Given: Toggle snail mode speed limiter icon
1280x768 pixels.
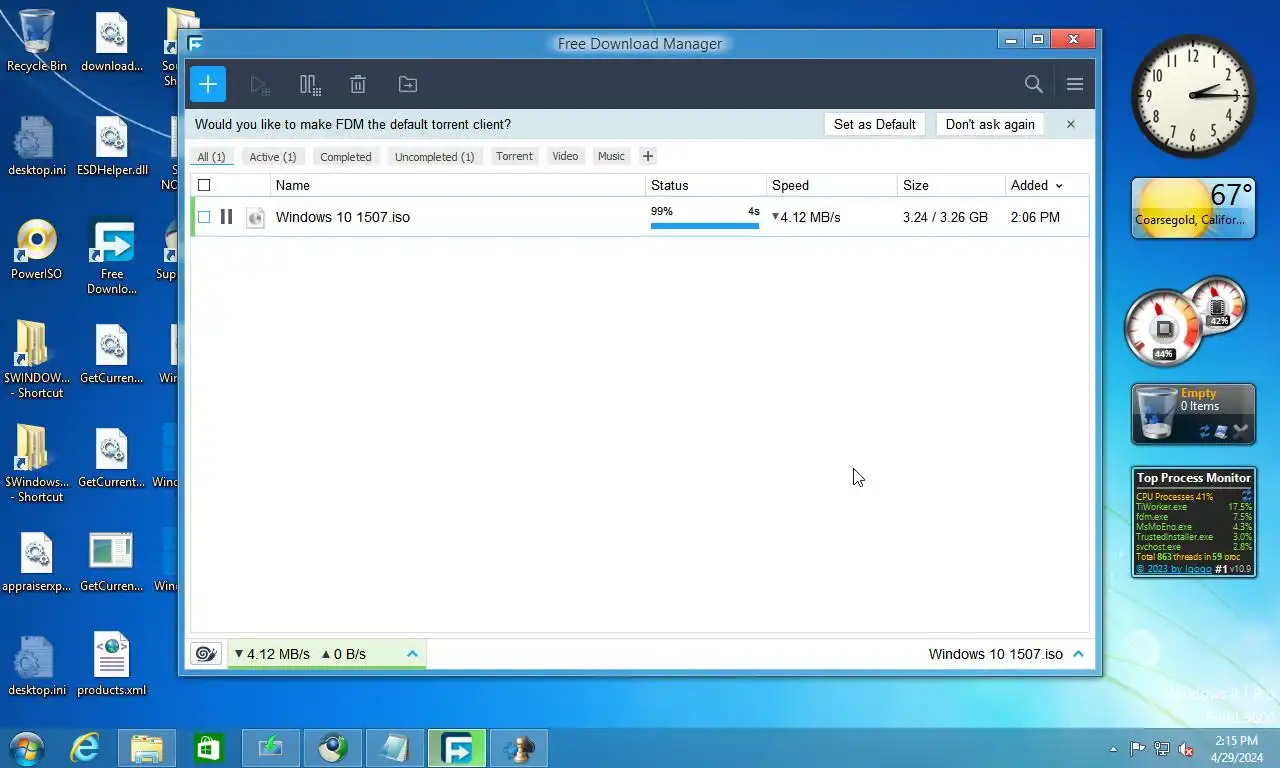Looking at the screenshot, I should coord(206,654).
